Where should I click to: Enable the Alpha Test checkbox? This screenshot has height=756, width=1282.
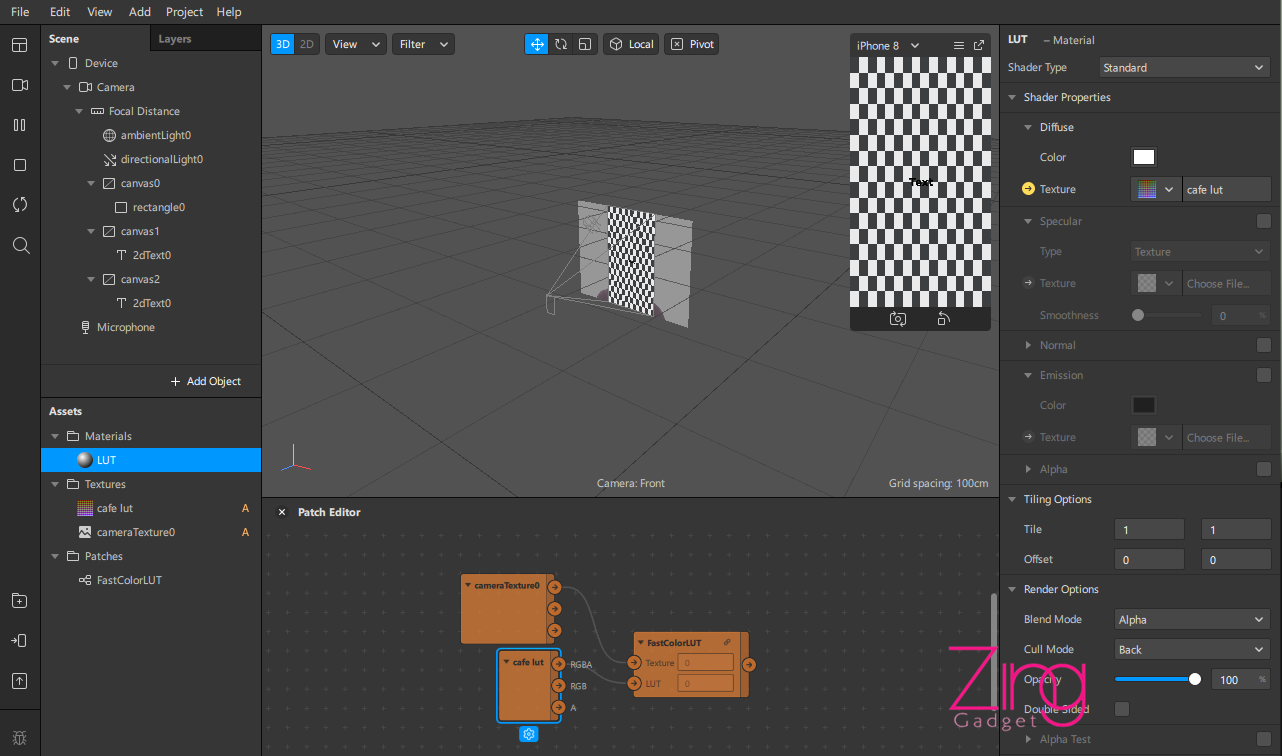pos(1264,739)
